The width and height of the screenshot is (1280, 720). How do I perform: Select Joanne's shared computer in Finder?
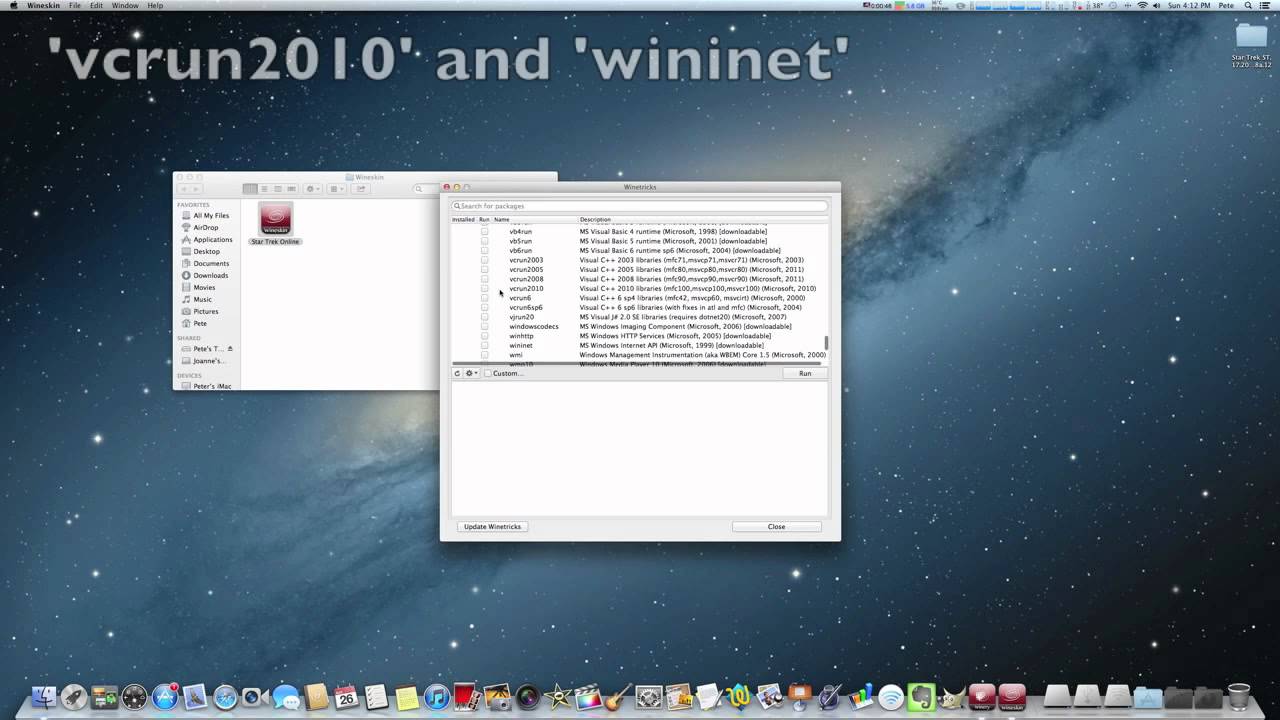[209, 360]
